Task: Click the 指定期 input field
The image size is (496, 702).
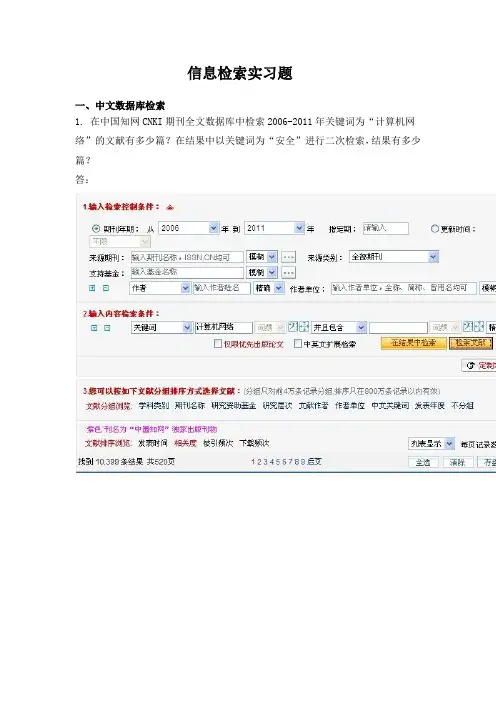Action: click(x=385, y=228)
